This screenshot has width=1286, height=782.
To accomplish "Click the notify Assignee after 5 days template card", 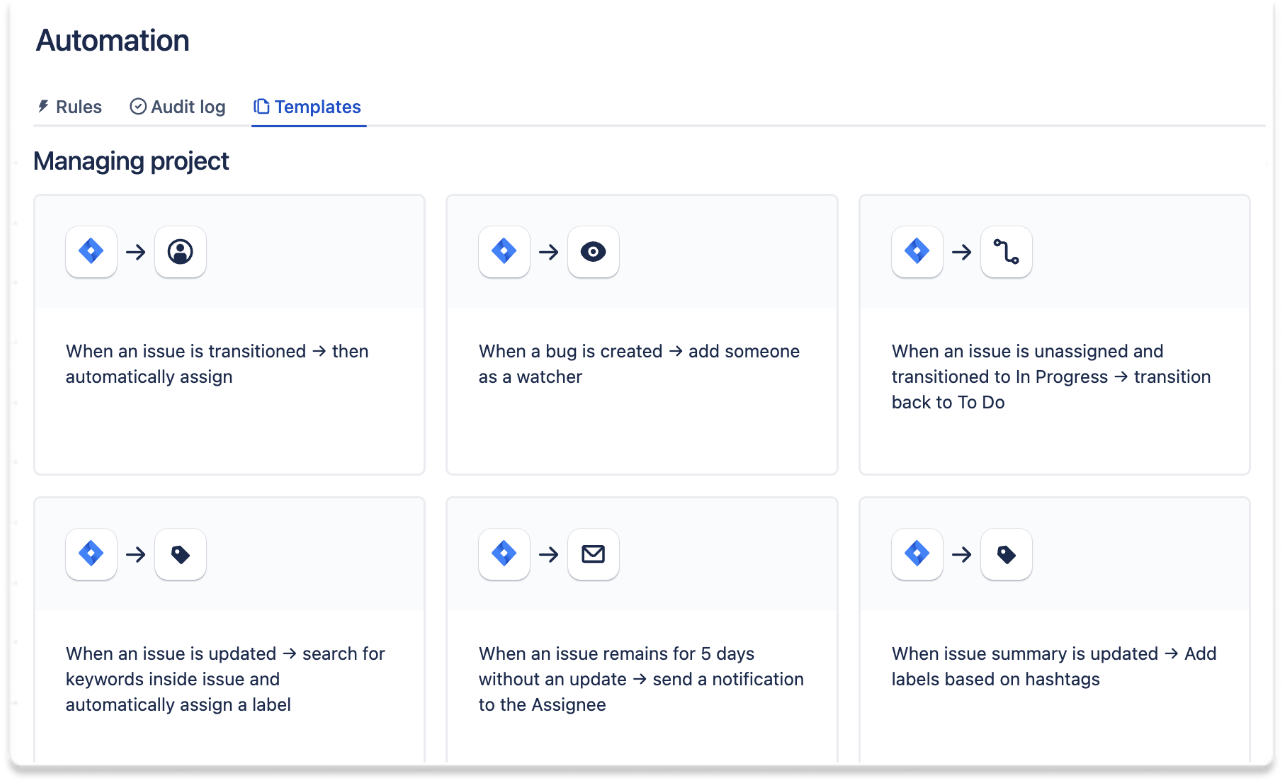I will [x=641, y=636].
